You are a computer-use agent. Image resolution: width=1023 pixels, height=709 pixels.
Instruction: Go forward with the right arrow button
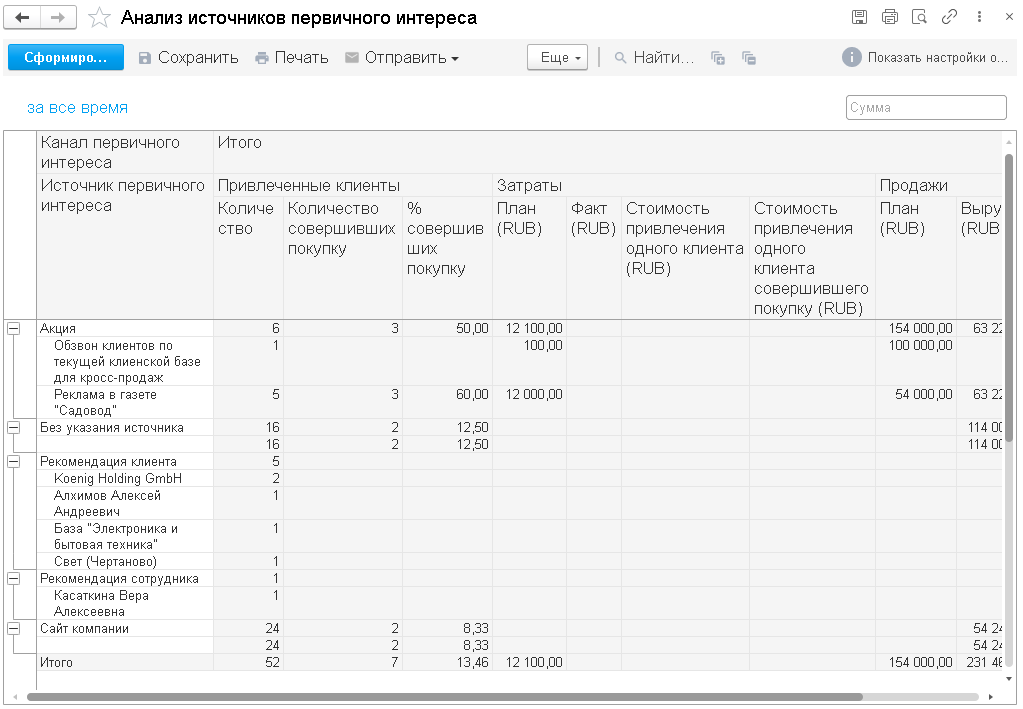click(x=58, y=18)
